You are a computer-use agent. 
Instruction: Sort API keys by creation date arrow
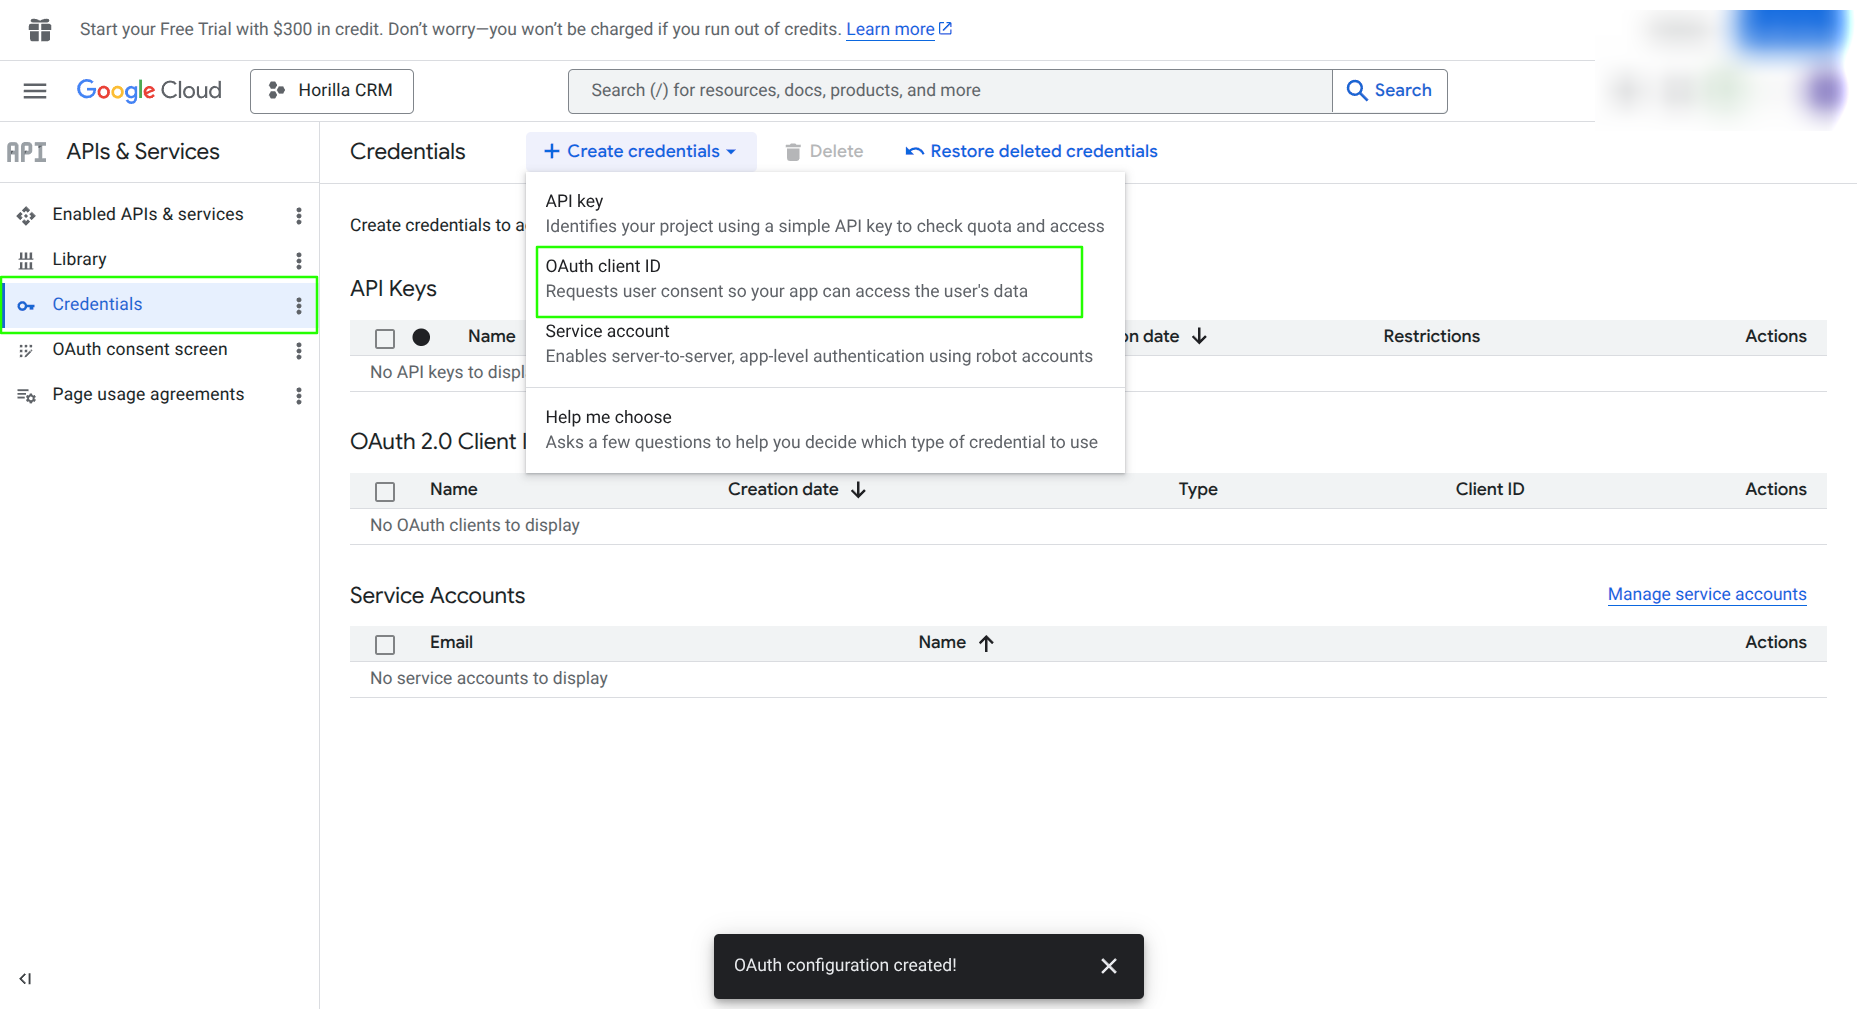pos(1199,337)
